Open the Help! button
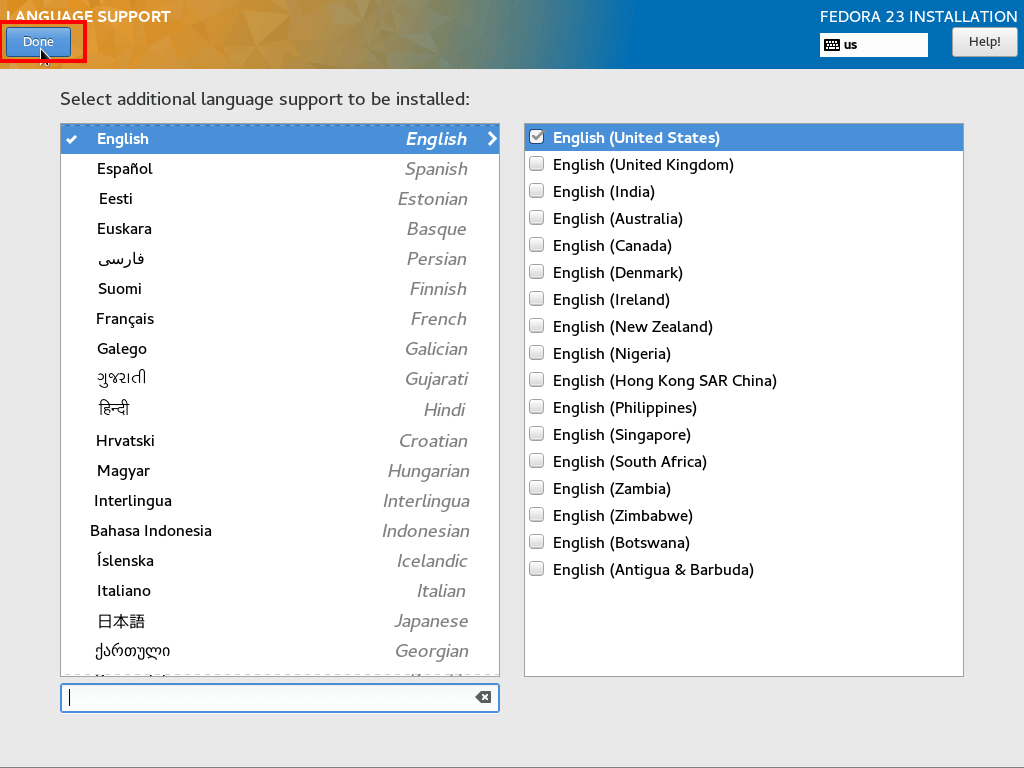Viewport: 1024px width, 768px height. pyautogui.click(x=984, y=42)
